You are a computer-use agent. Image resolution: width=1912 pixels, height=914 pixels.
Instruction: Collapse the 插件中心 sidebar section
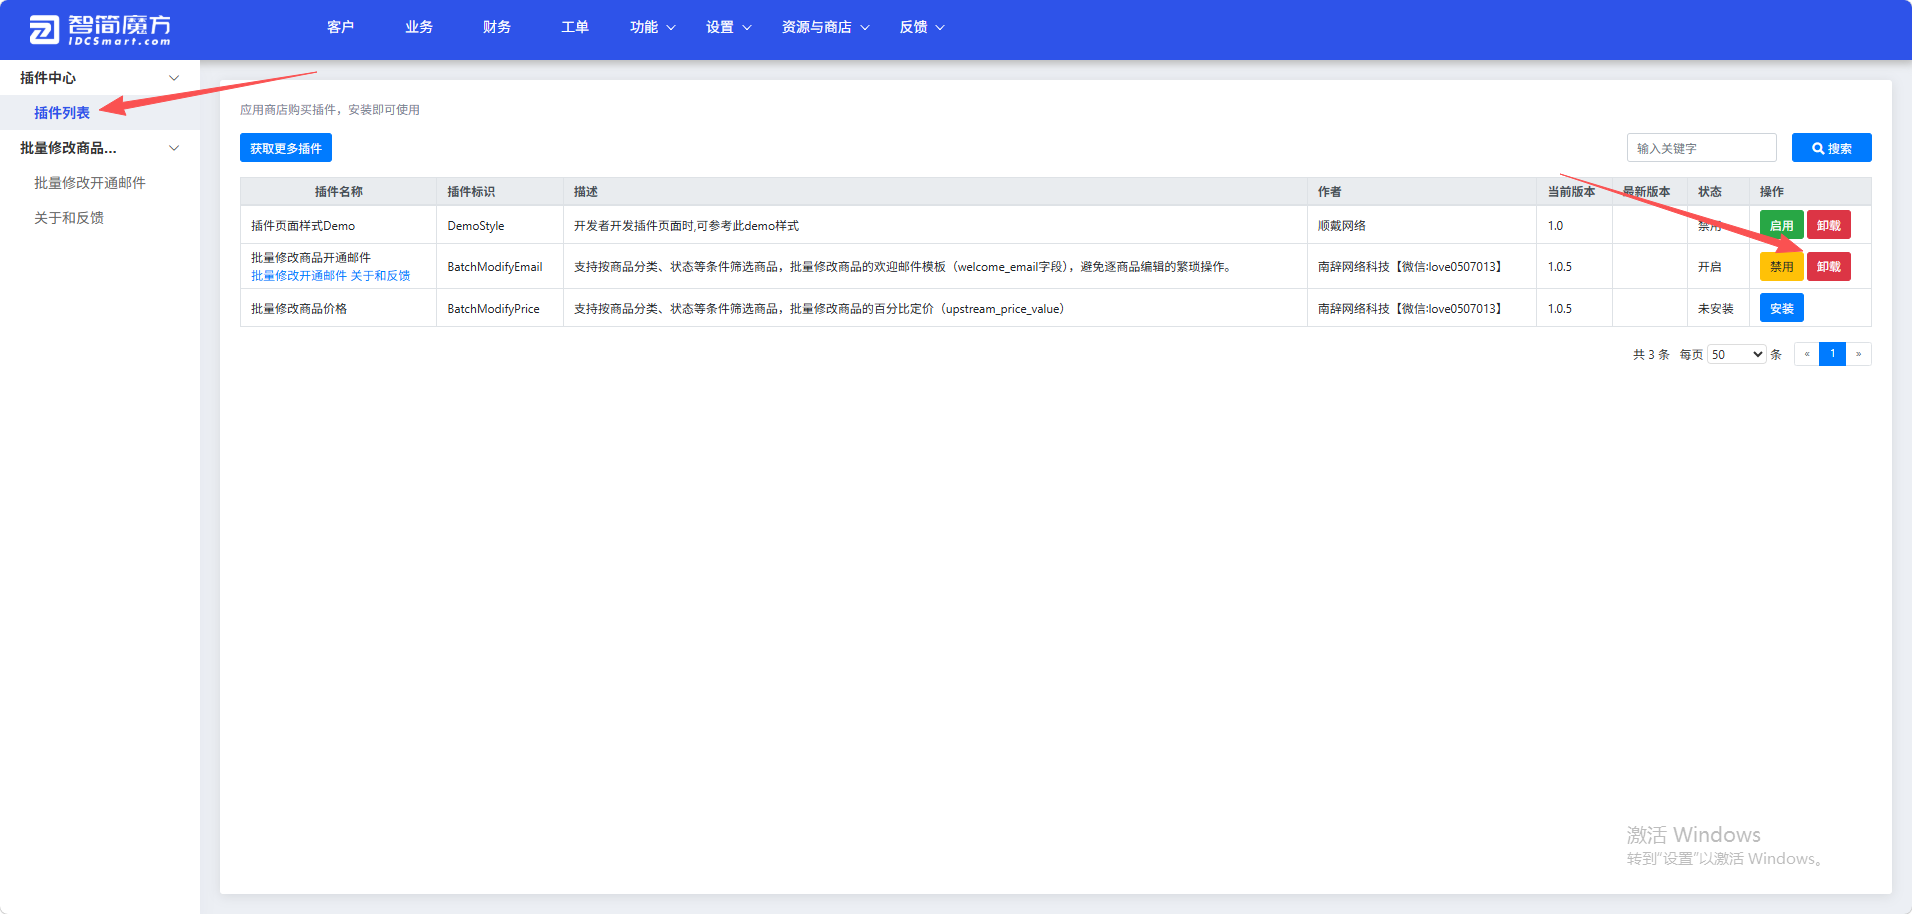pos(100,77)
